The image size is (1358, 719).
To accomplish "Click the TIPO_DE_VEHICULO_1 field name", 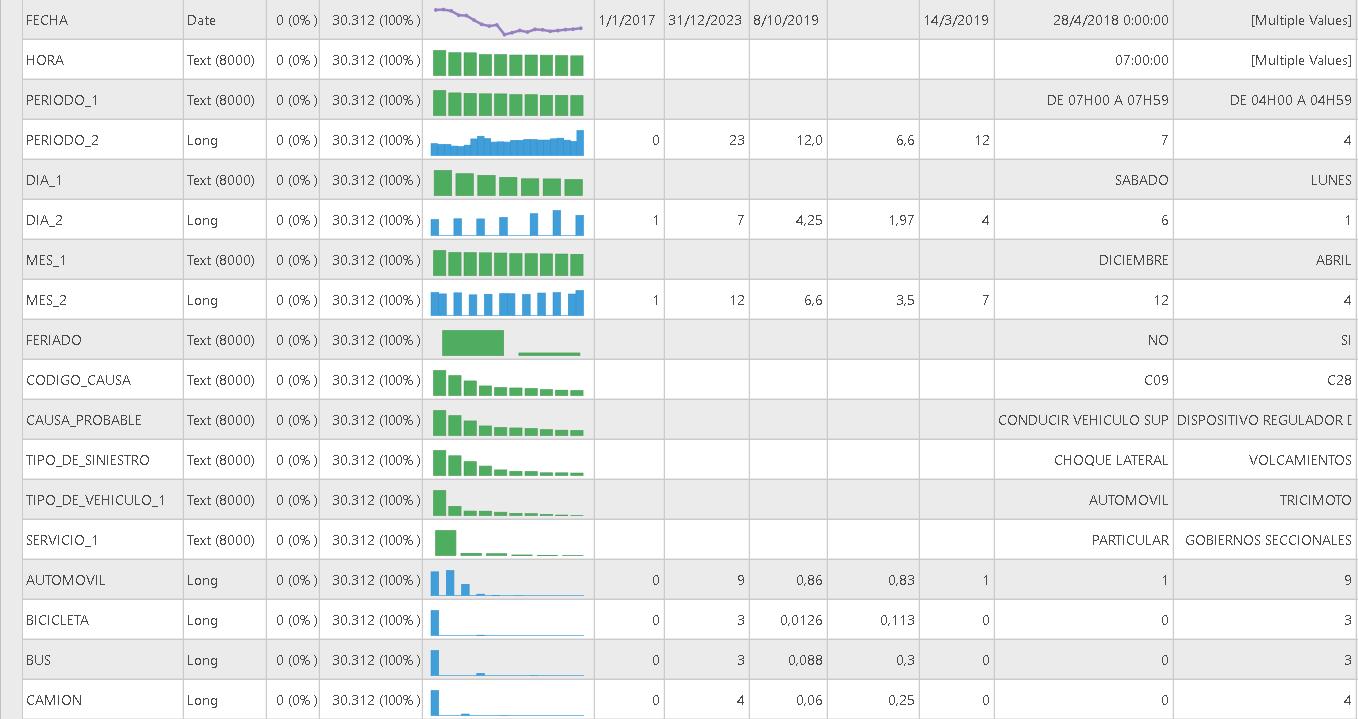I will 96,500.
